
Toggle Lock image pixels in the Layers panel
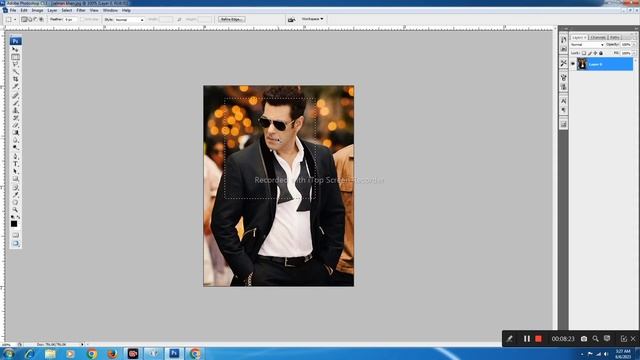589,53
